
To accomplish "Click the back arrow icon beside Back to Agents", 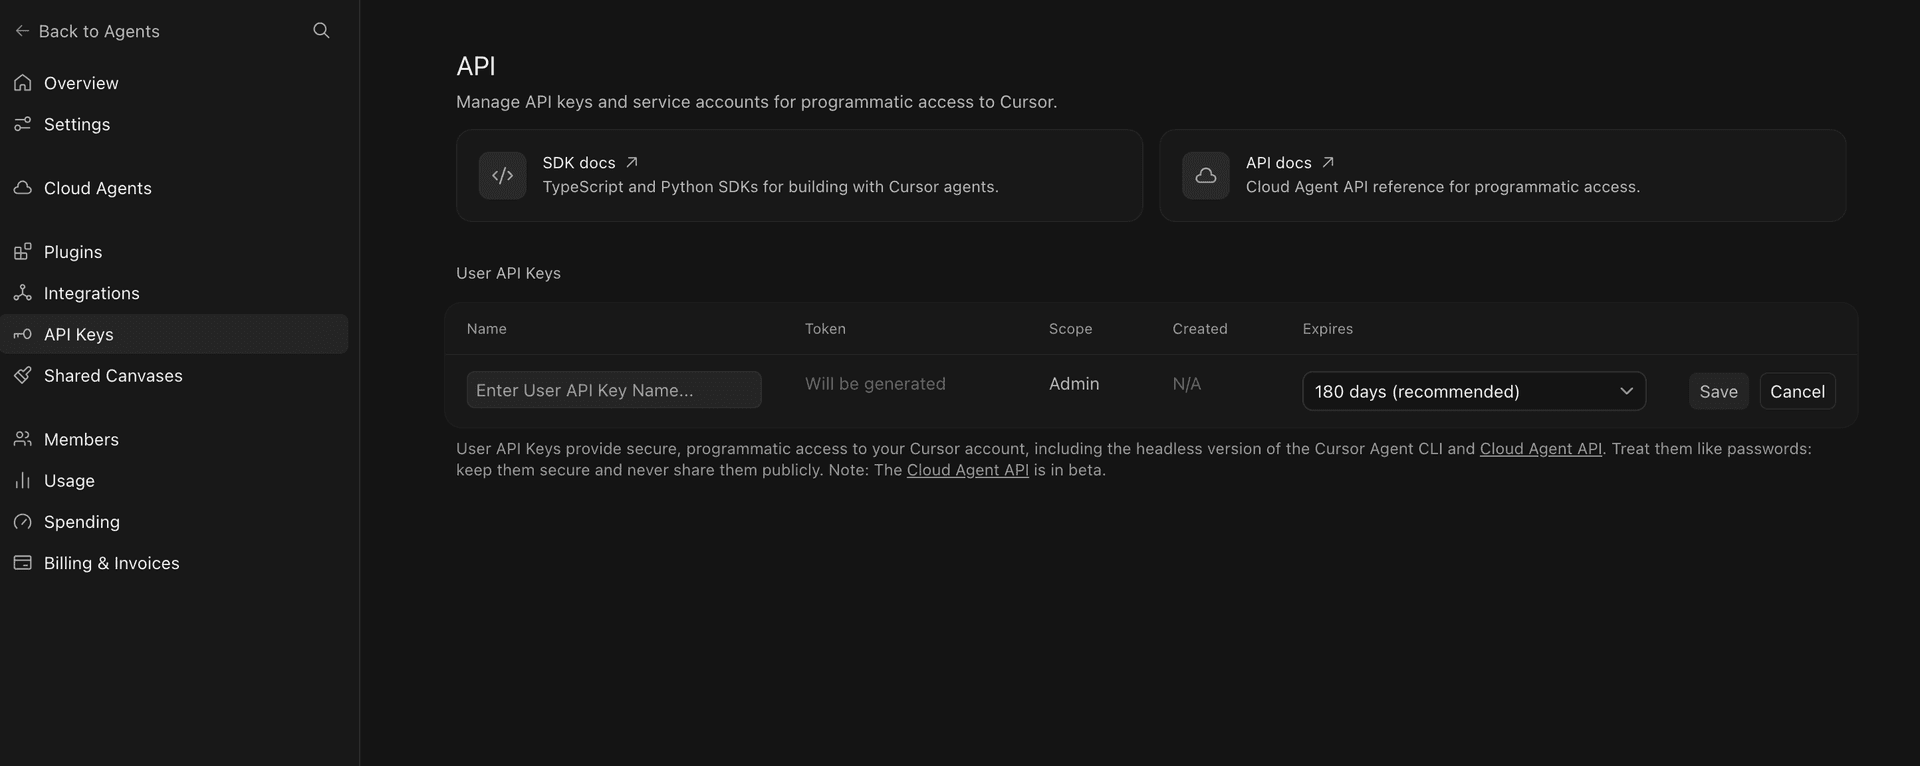I will click(22, 31).
